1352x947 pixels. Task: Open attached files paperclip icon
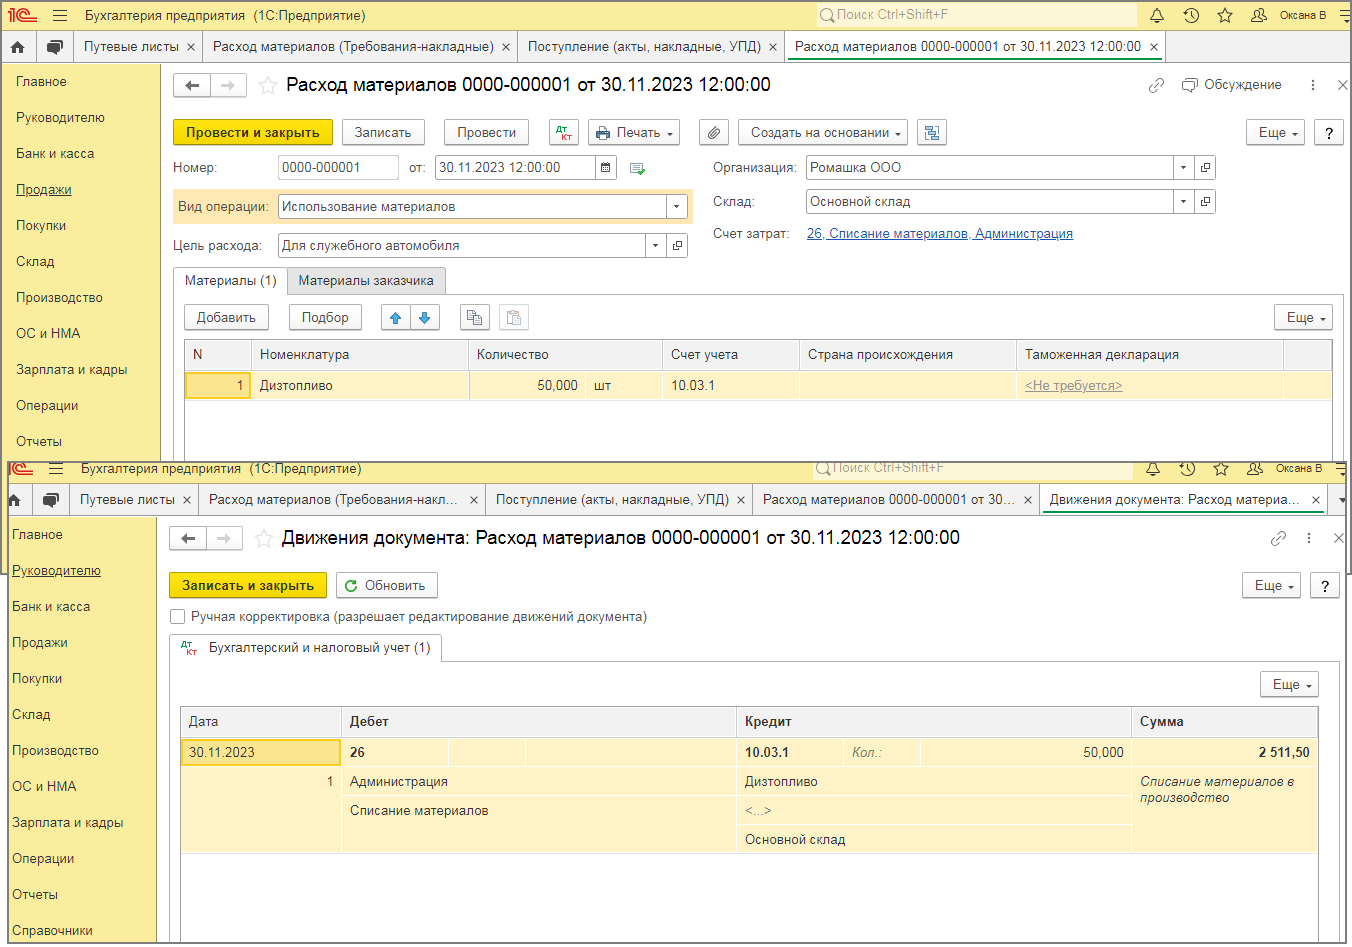[713, 133]
